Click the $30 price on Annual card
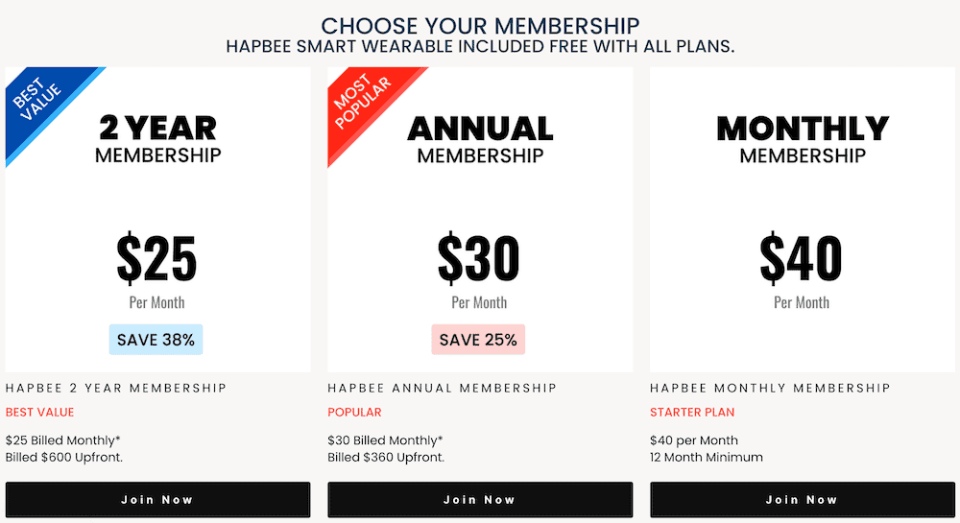The image size is (960, 523). point(479,258)
